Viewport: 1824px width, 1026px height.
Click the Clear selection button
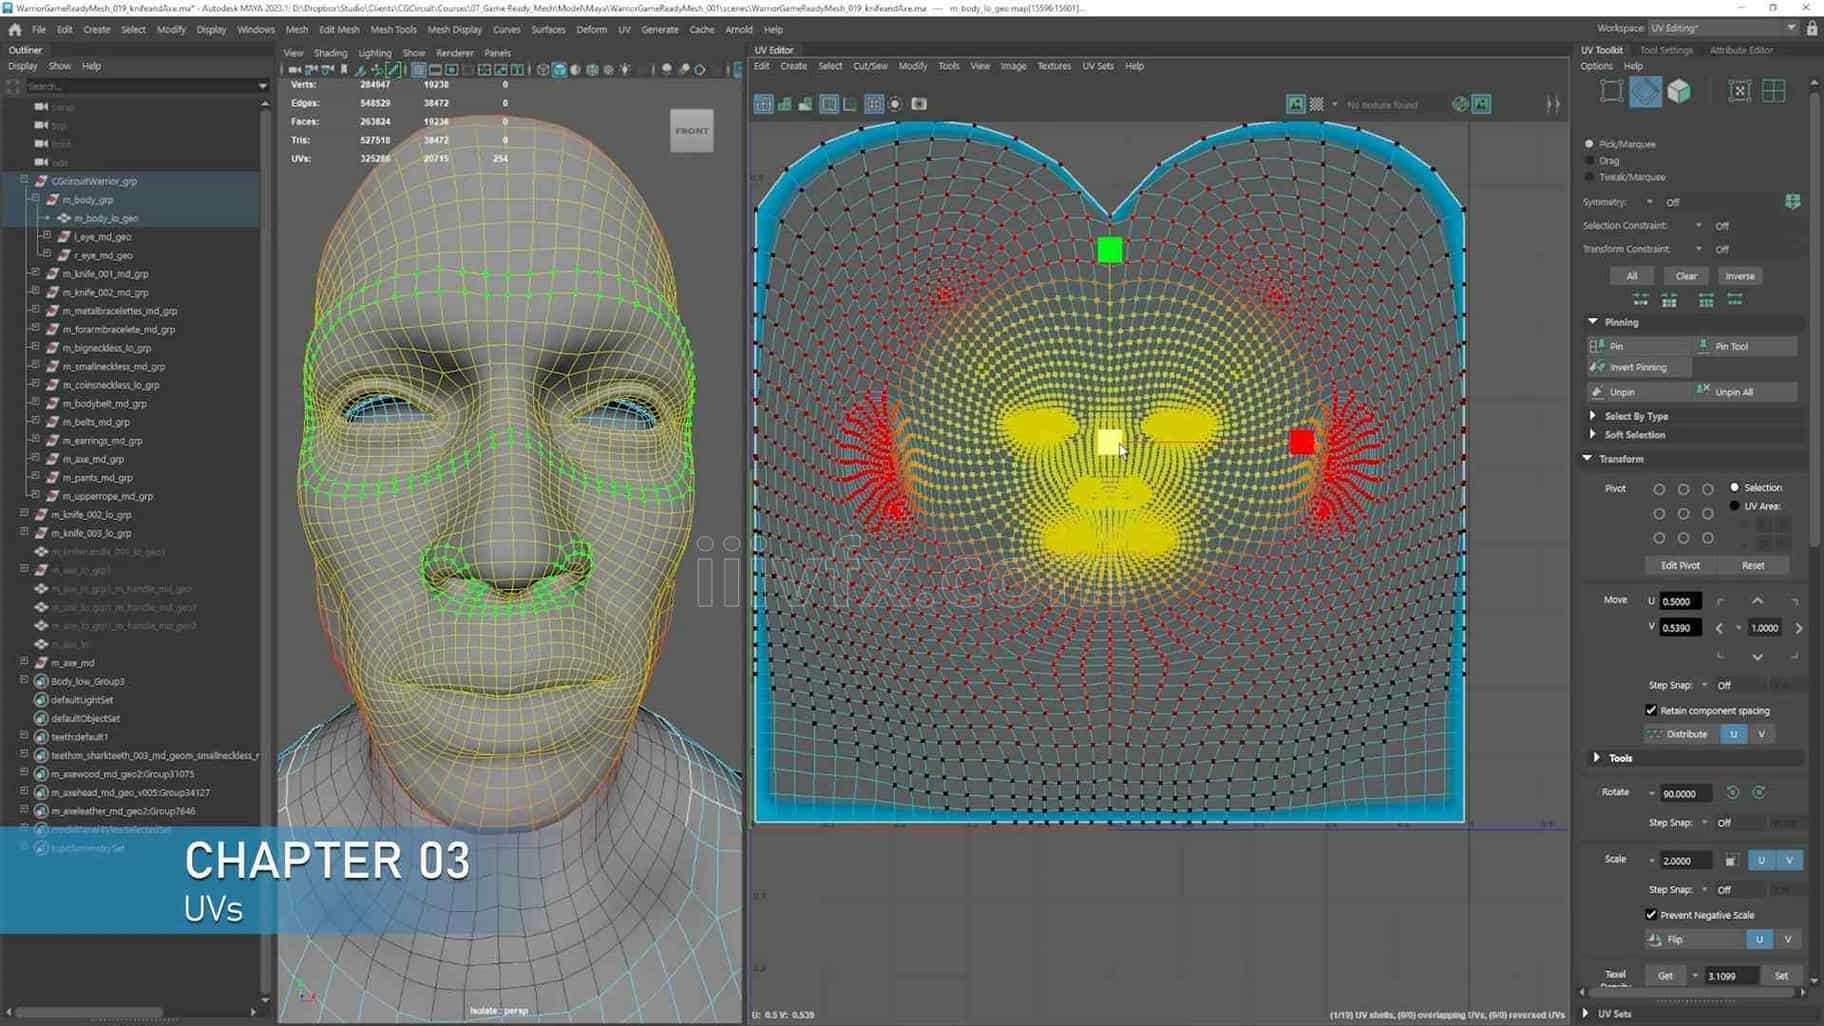(x=1686, y=276)
